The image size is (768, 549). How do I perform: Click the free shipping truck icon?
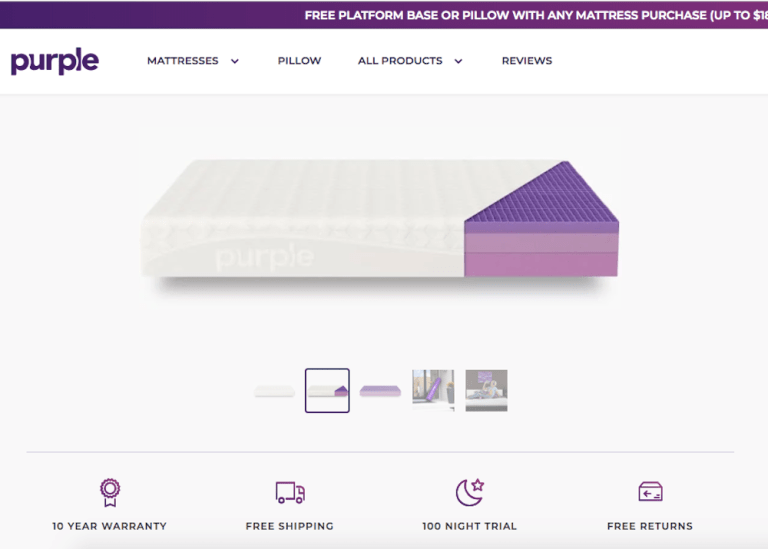coord(290,492)
